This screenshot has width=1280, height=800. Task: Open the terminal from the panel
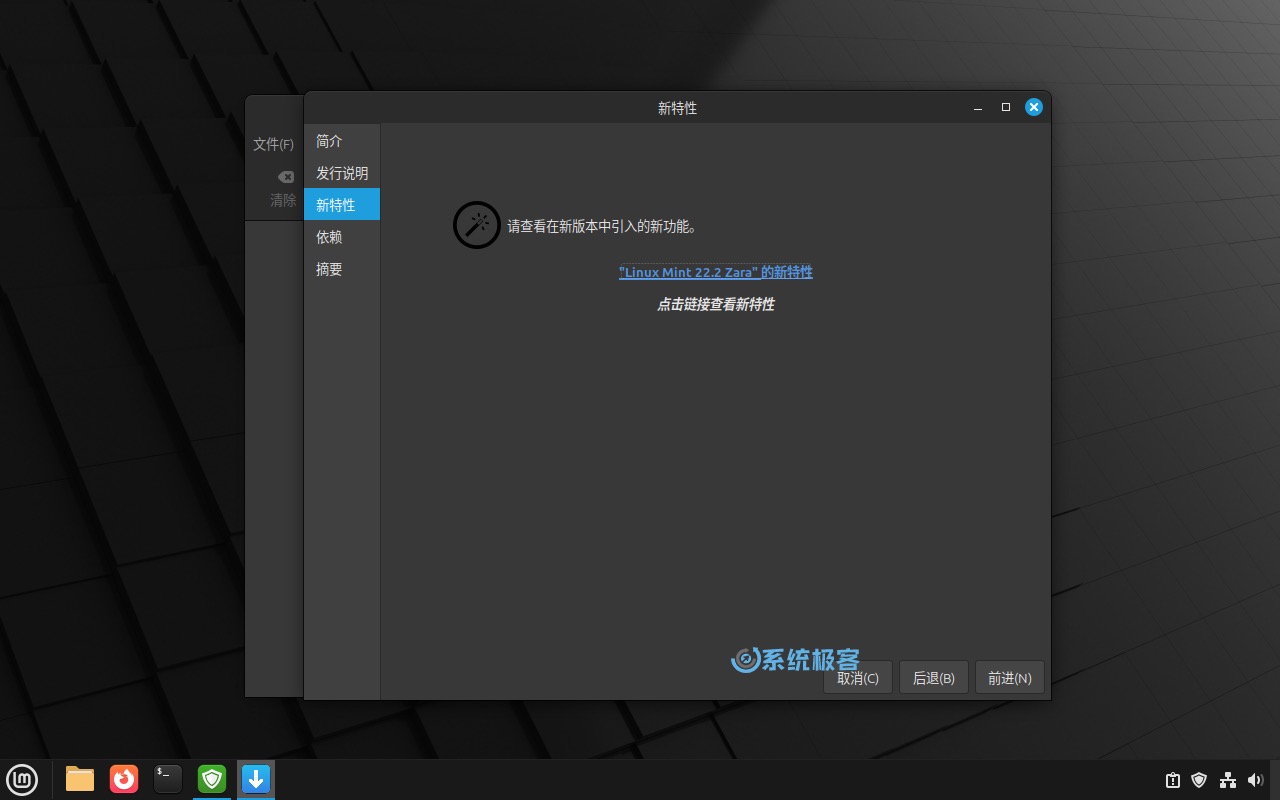pos(168,779)
